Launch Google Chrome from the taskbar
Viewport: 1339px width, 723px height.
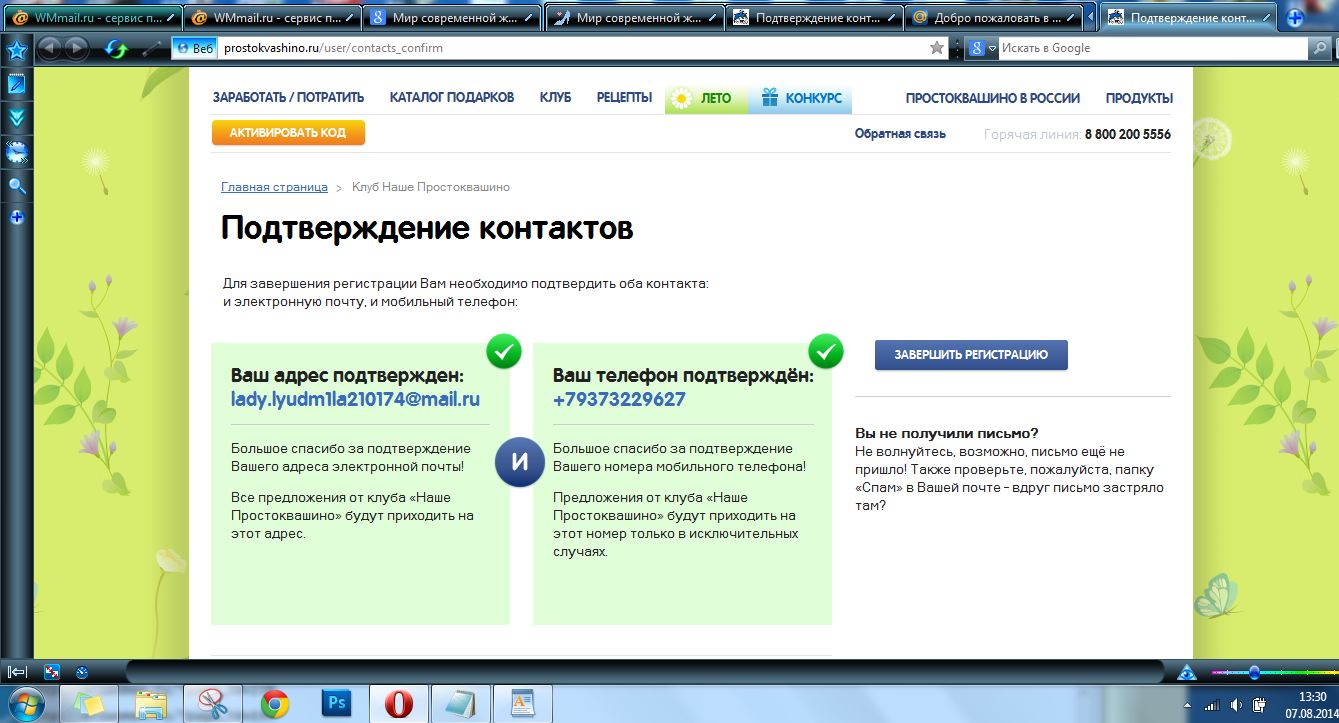(275, 704)
